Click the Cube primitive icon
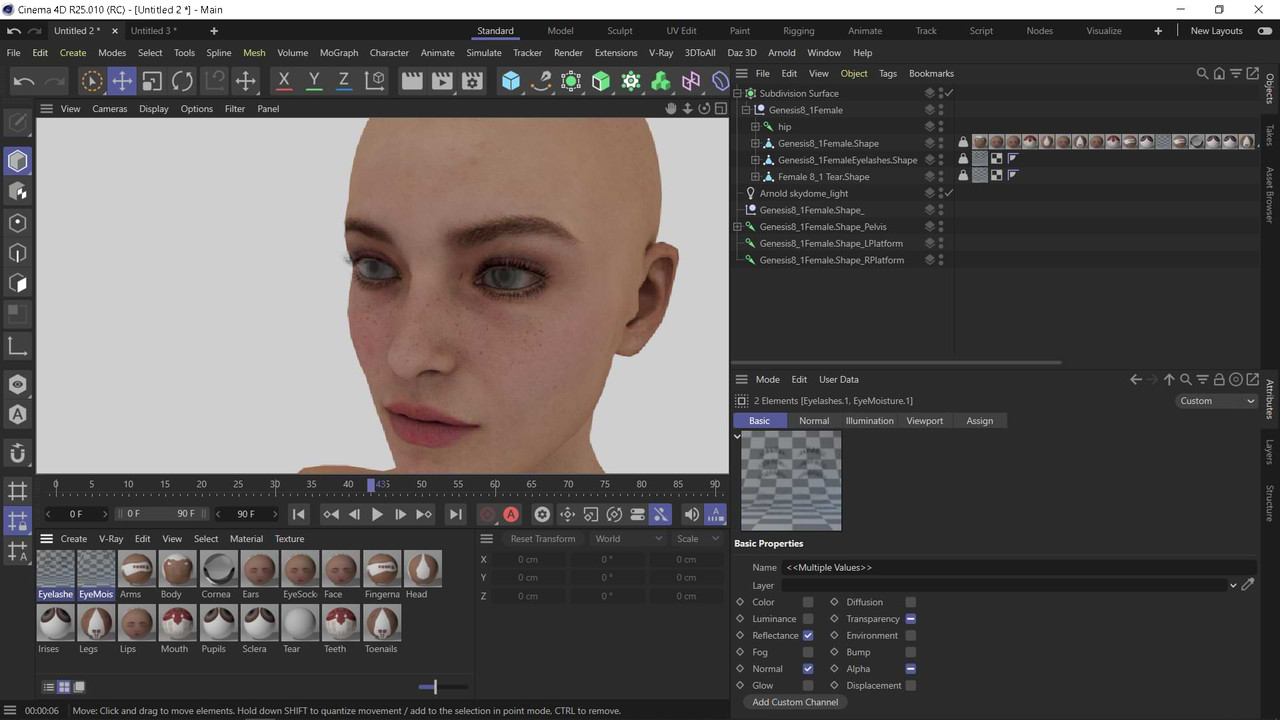Image resolution: width=1280 pixels, height=720 pixels. 511,81
